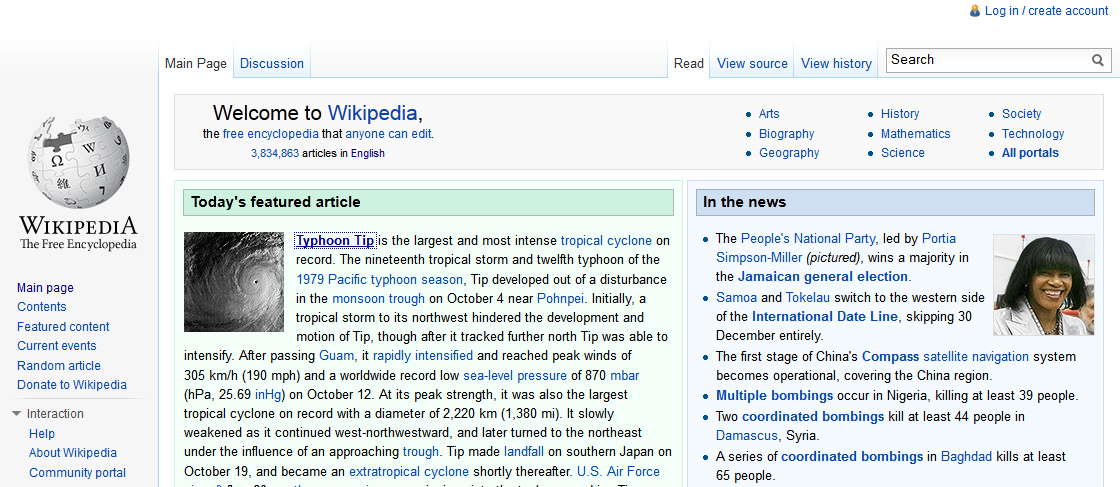Open the Typhoon Tip satellite thumbnail
The width and height of the screenshot is (1120, 487).
[234, 282]
